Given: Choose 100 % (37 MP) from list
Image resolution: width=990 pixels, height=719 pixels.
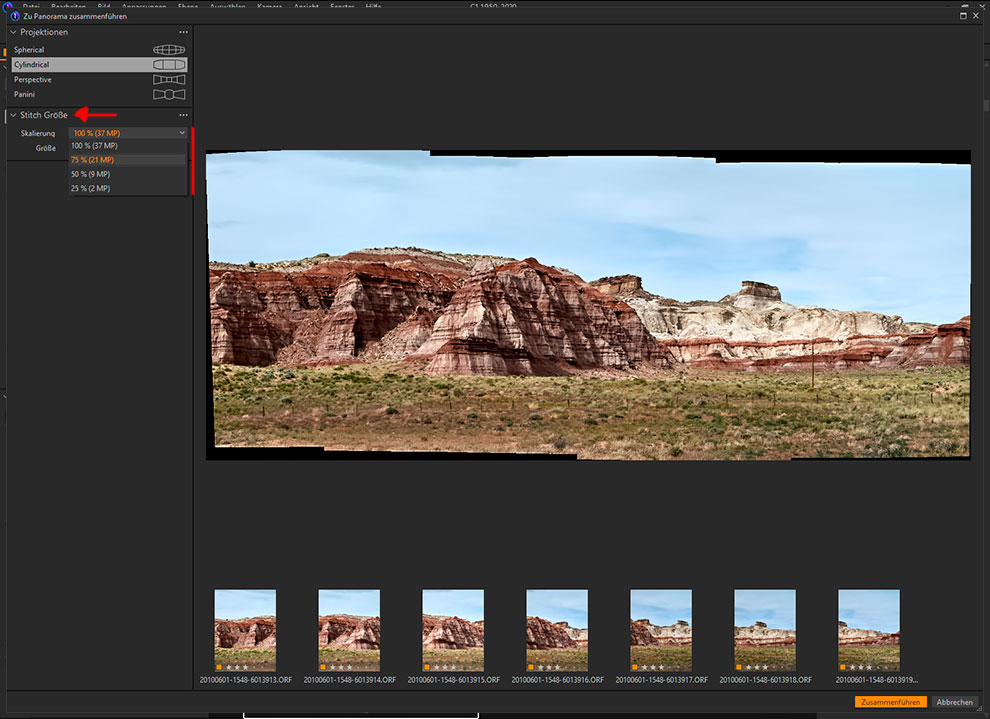Looking at the screenshot, I should pyautogui.click(x=128, y=146).
